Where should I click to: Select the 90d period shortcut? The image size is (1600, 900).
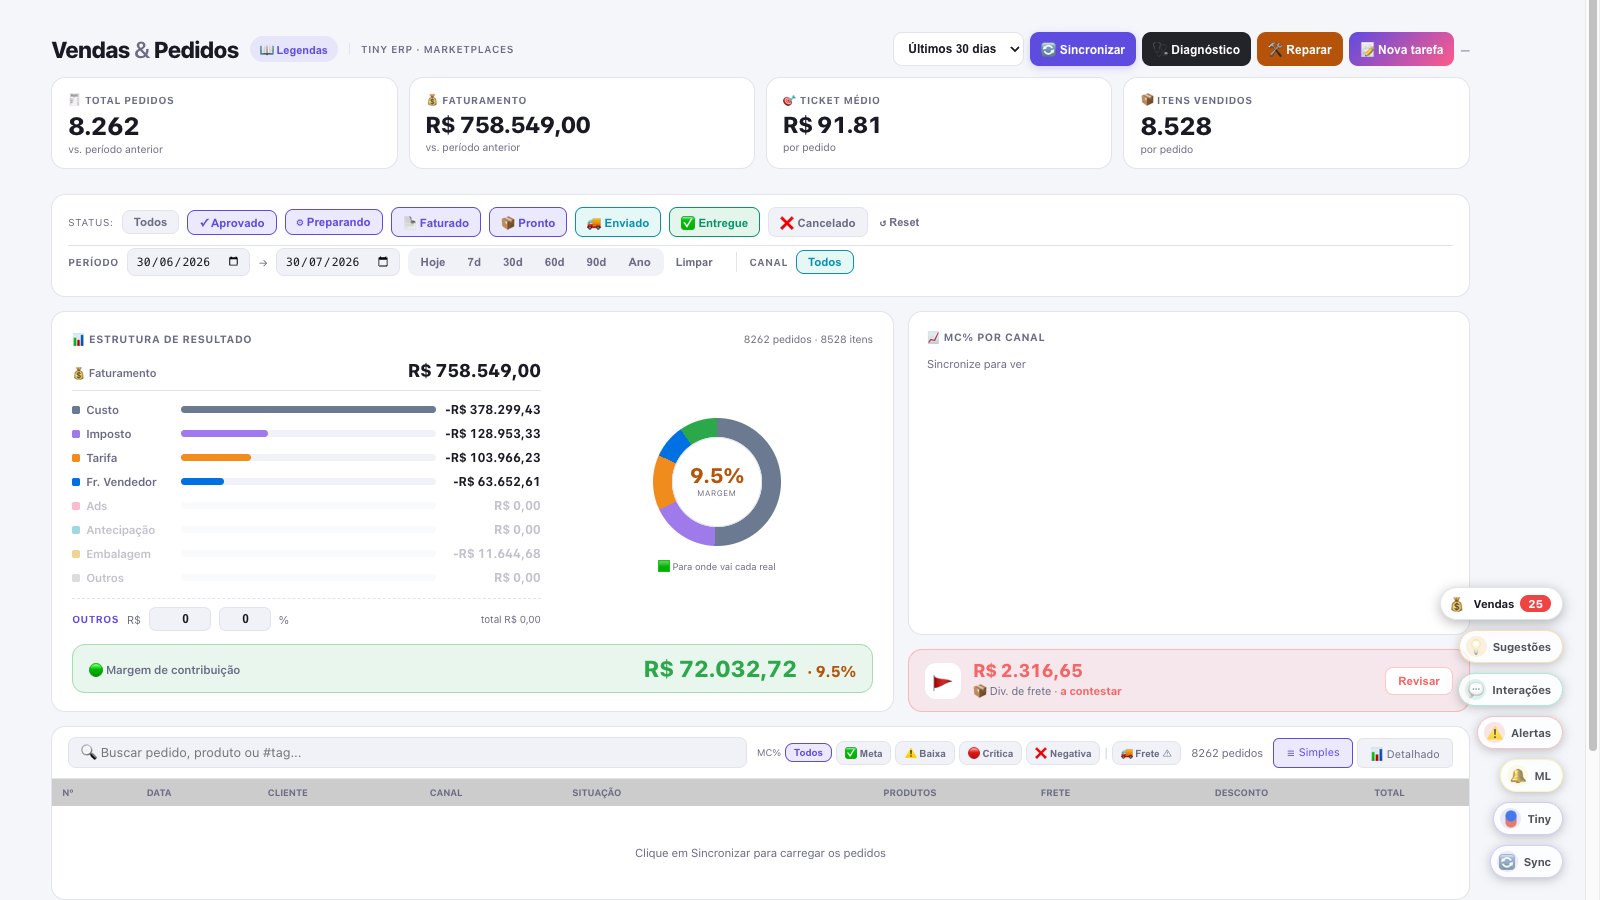596,262
